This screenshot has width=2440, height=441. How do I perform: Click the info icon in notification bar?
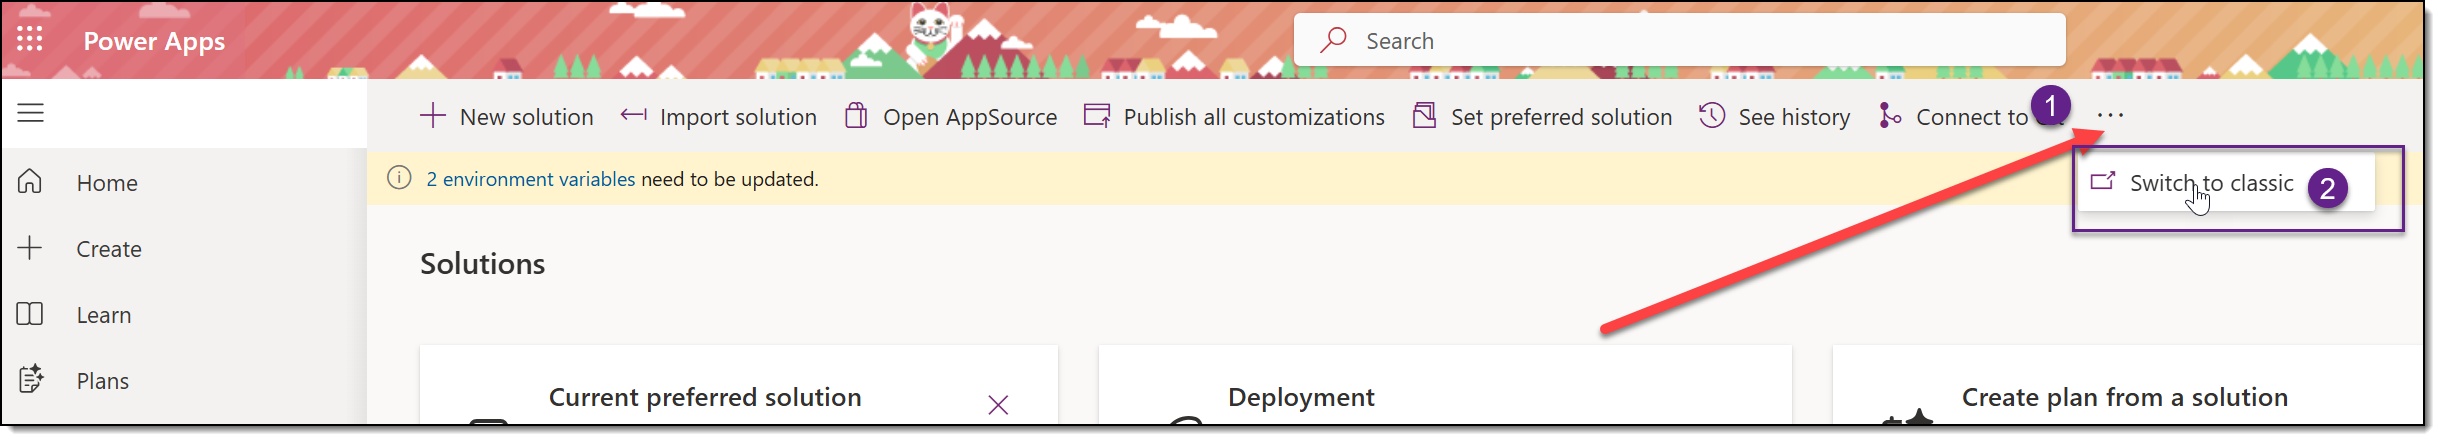tap(399, 178)
